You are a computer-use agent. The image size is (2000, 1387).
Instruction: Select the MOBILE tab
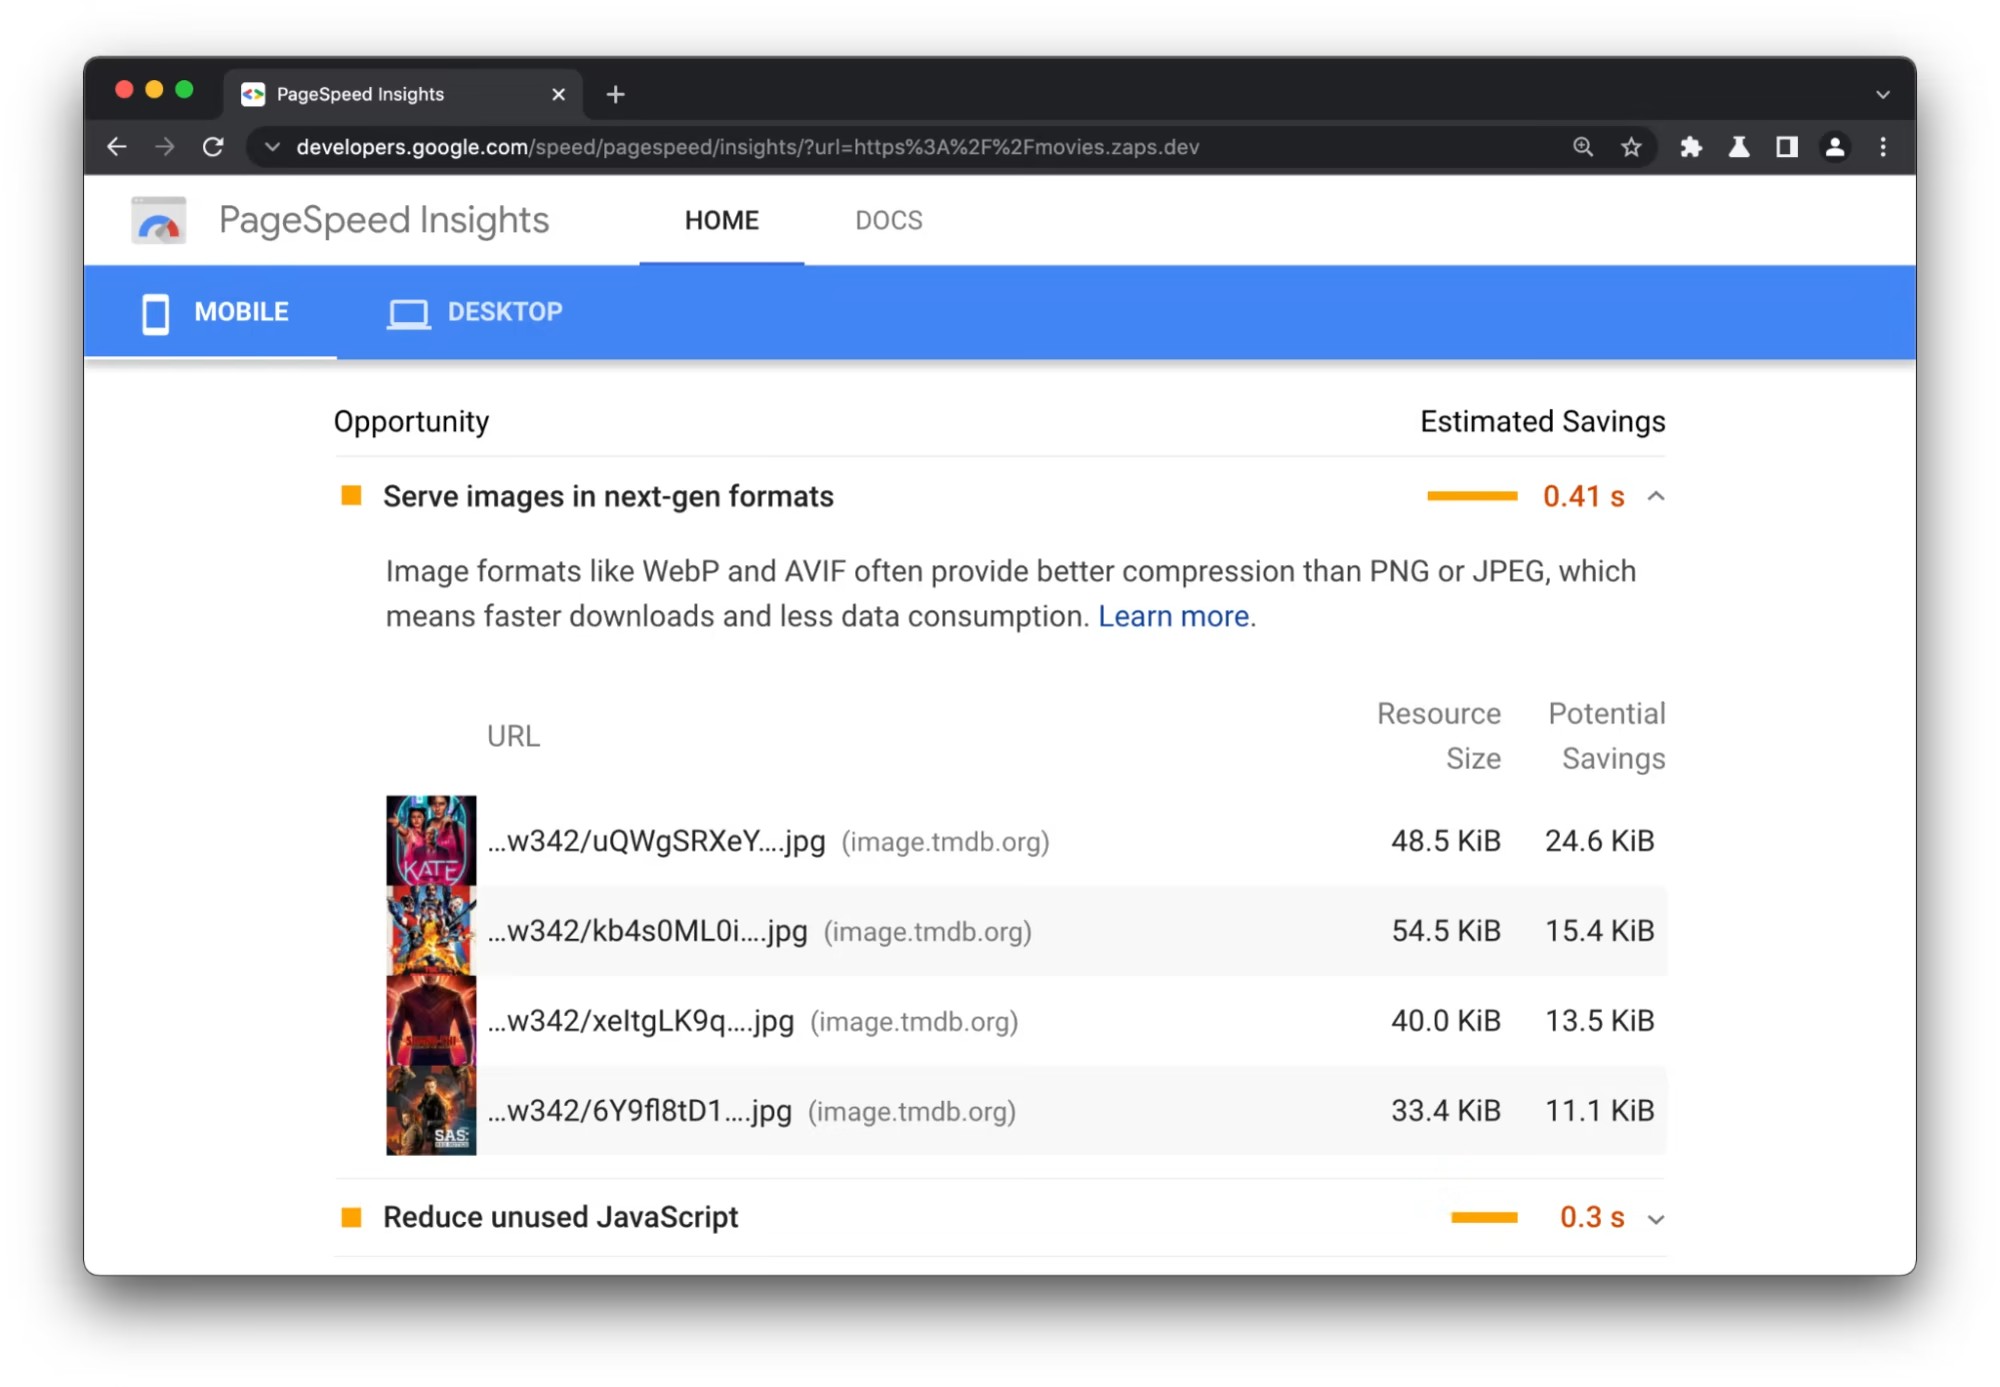click(214, 312)
